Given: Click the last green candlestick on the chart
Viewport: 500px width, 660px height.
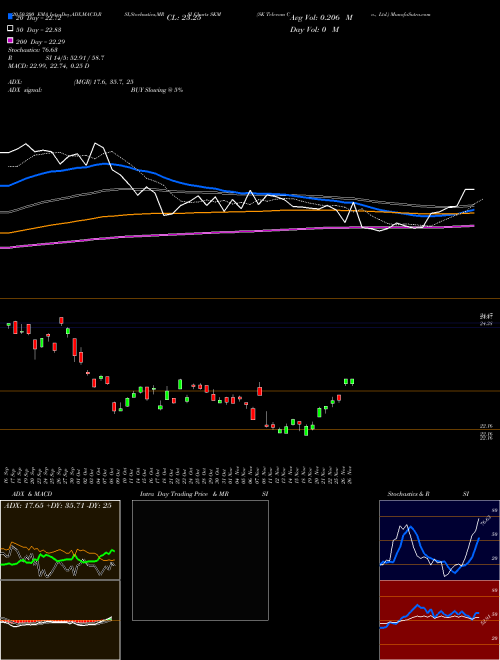Looking at the screenshot, I should (x=352, y=382).
